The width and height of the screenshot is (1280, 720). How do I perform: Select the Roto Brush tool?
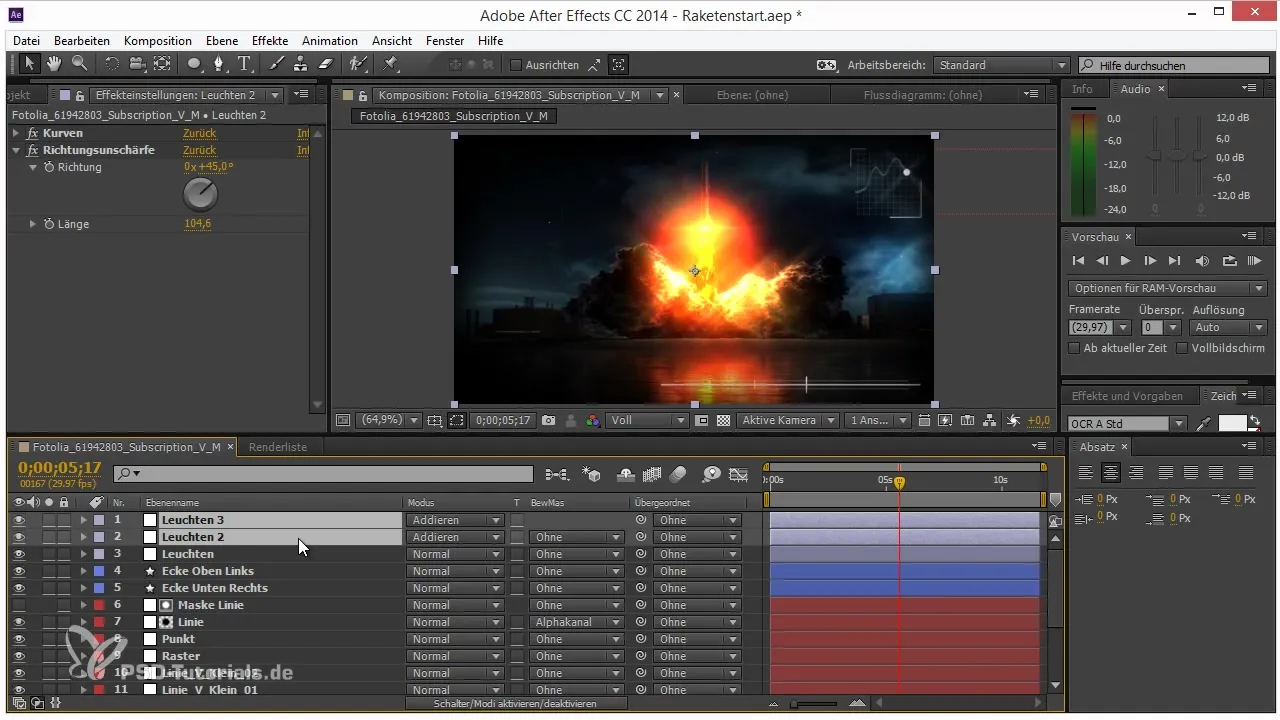[358, 64]
